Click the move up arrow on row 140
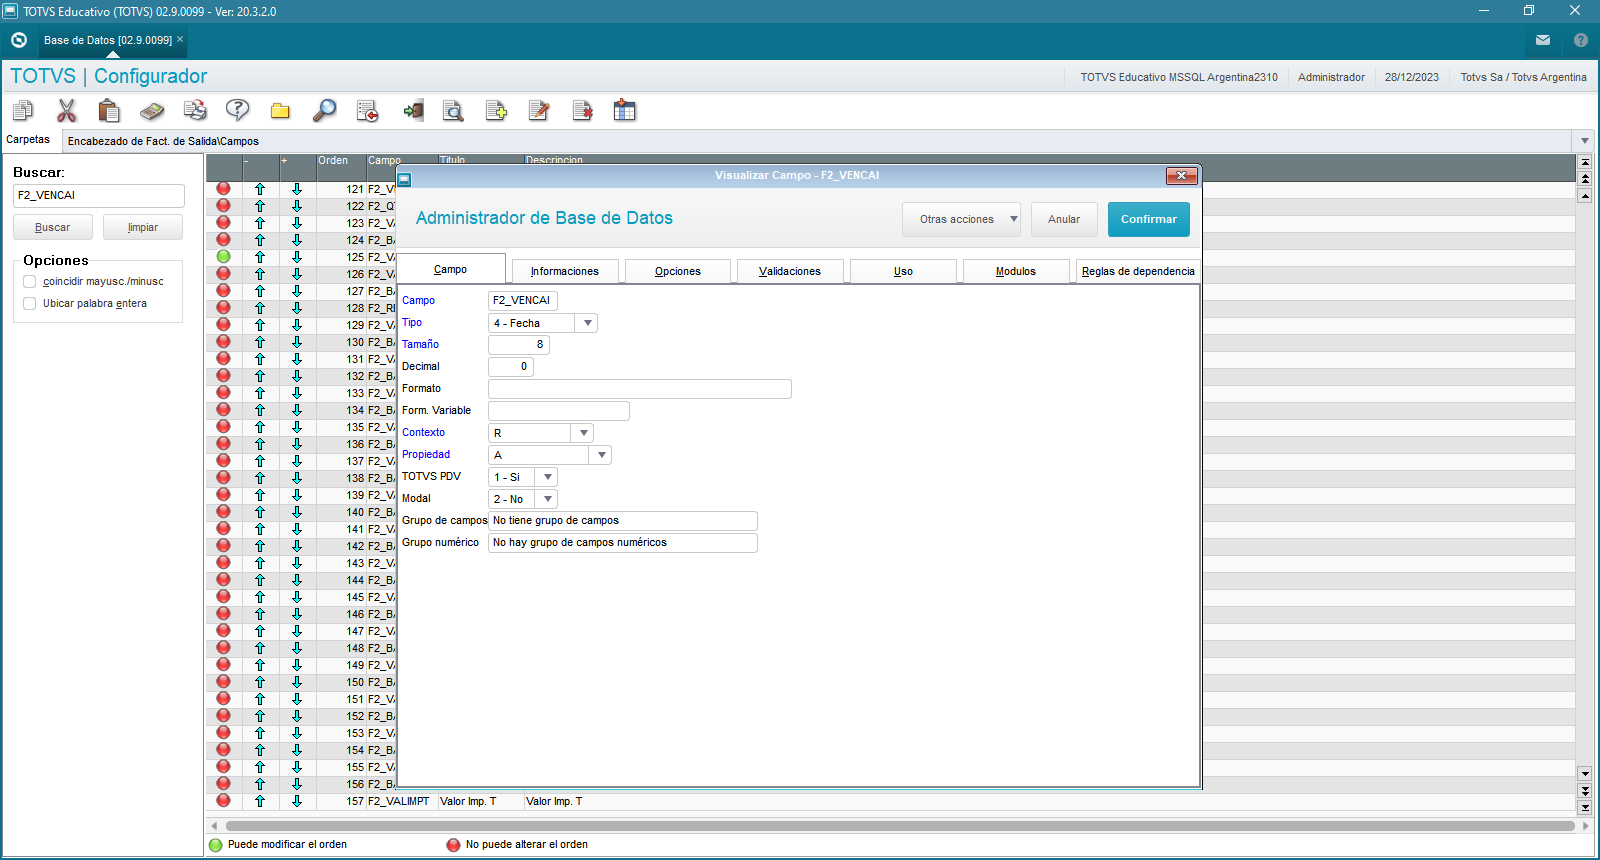Screen dimensions: 1600x860 [260, 512]
